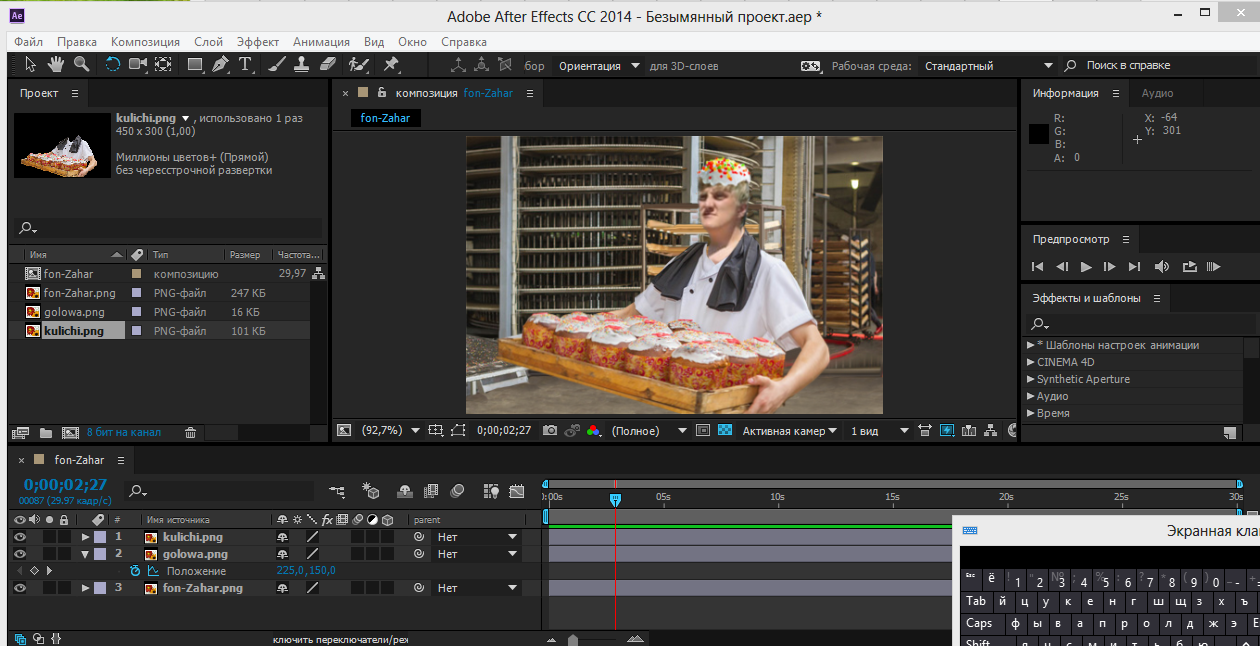The width and height of the screenshot is (1260, 646).
Task: Toggle the Position stopwatch for golowa.png
Action: click(x=136, y=571)
